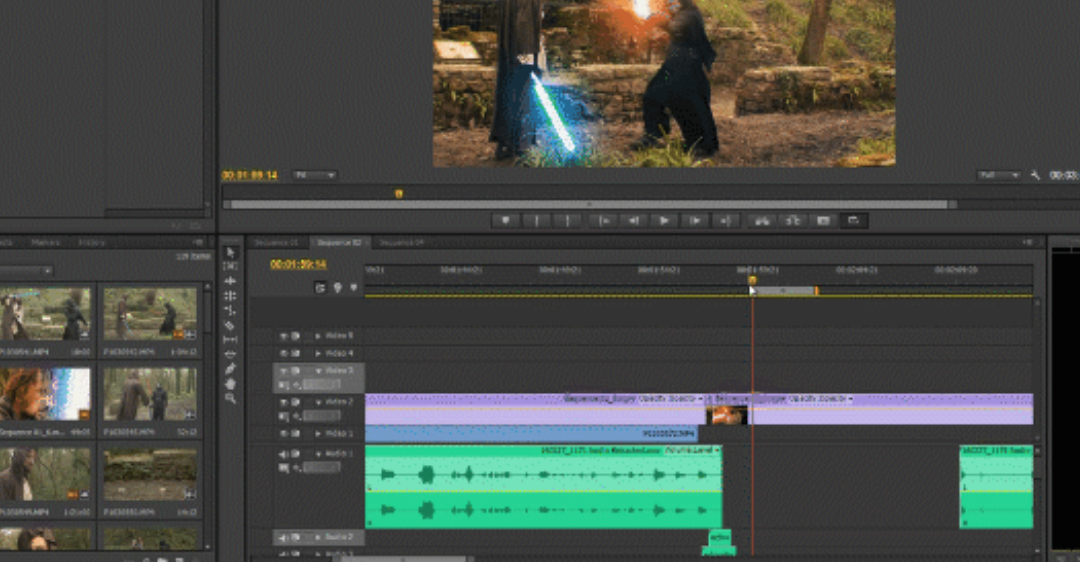Add marker using timeline marker icon
Viewport: 1080px width, 562px height.
pos(353,288)
